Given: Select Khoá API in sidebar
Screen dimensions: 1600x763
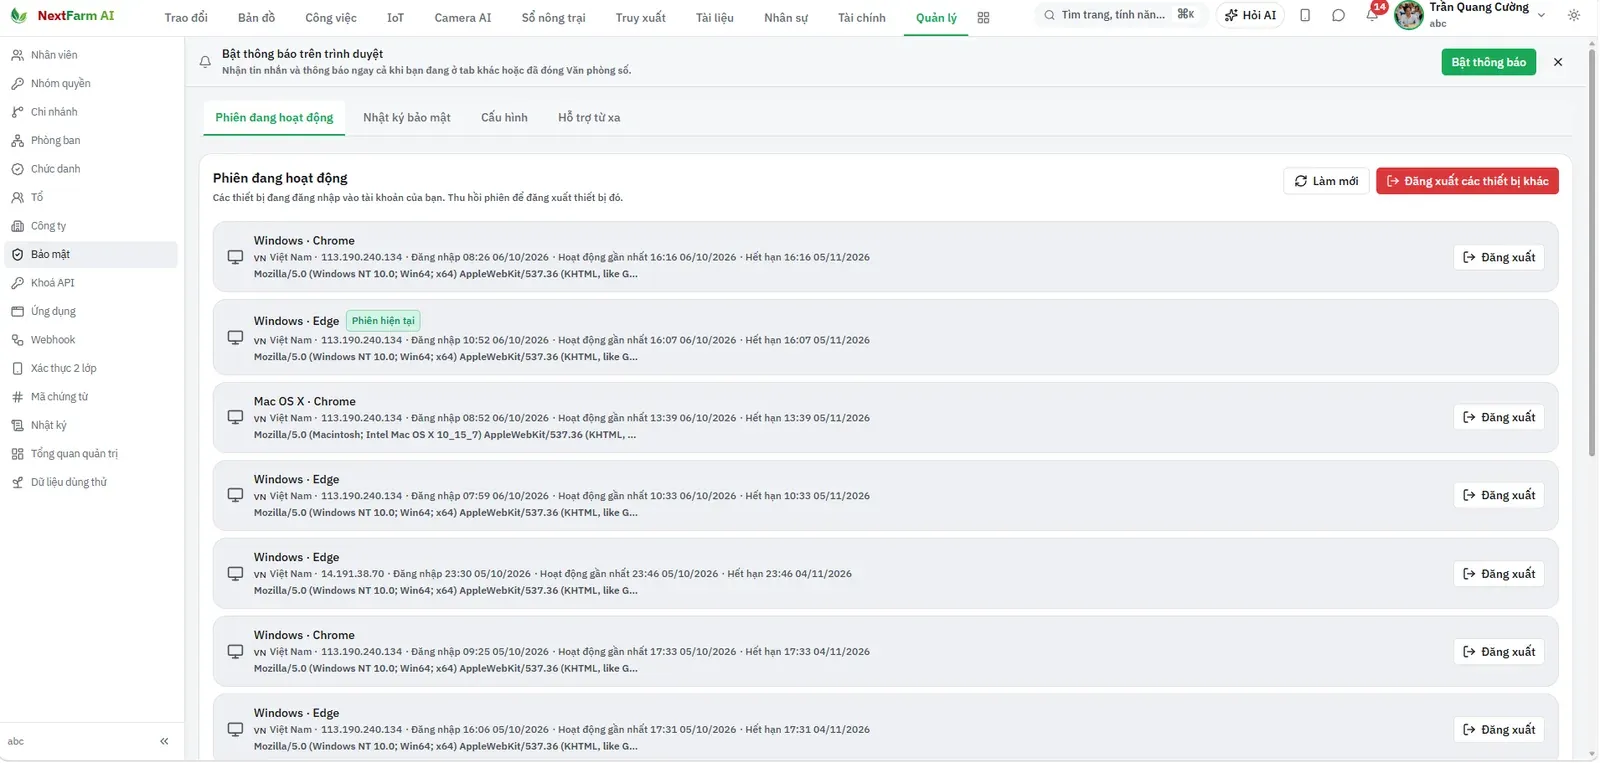Looking at the screenshot, I should coord(91,283).
